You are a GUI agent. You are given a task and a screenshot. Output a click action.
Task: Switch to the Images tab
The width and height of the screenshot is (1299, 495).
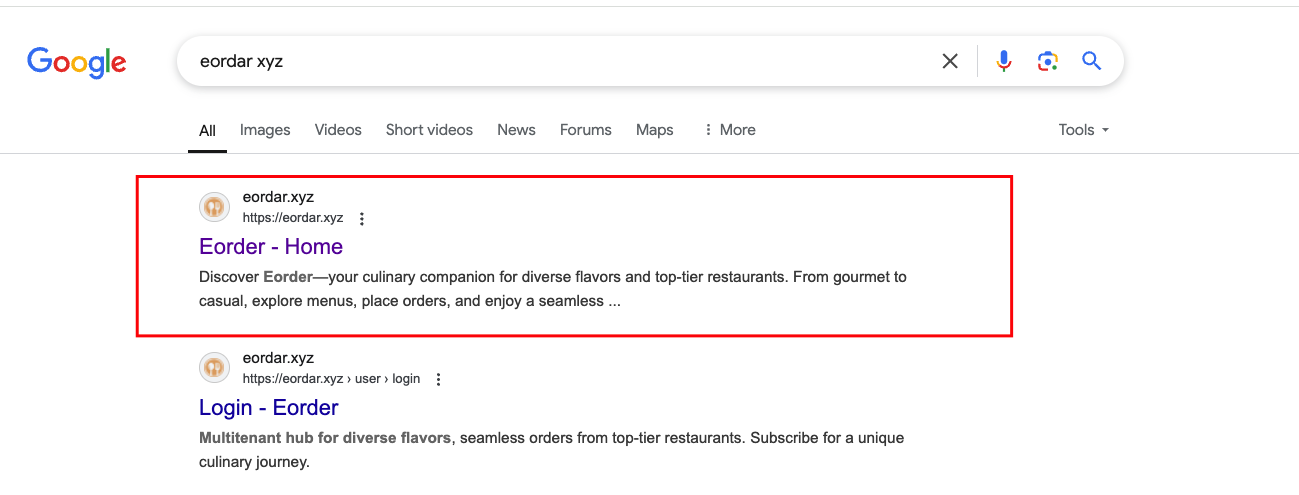click(265, 130)
